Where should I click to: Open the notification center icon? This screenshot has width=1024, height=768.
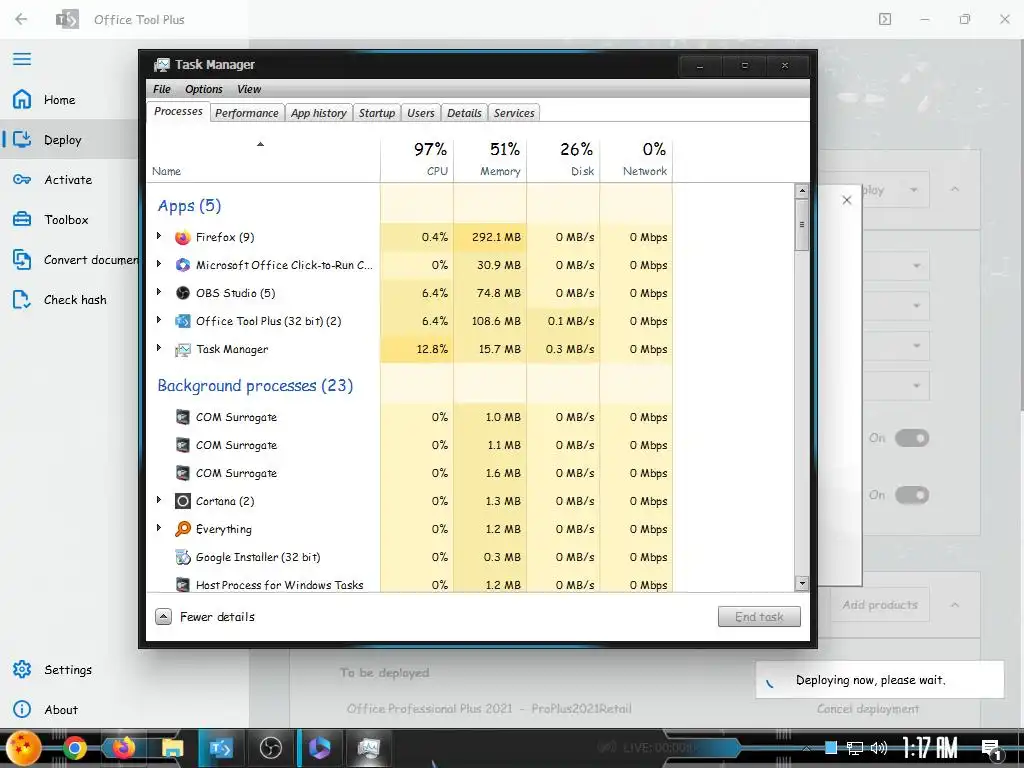coord(991,749)
